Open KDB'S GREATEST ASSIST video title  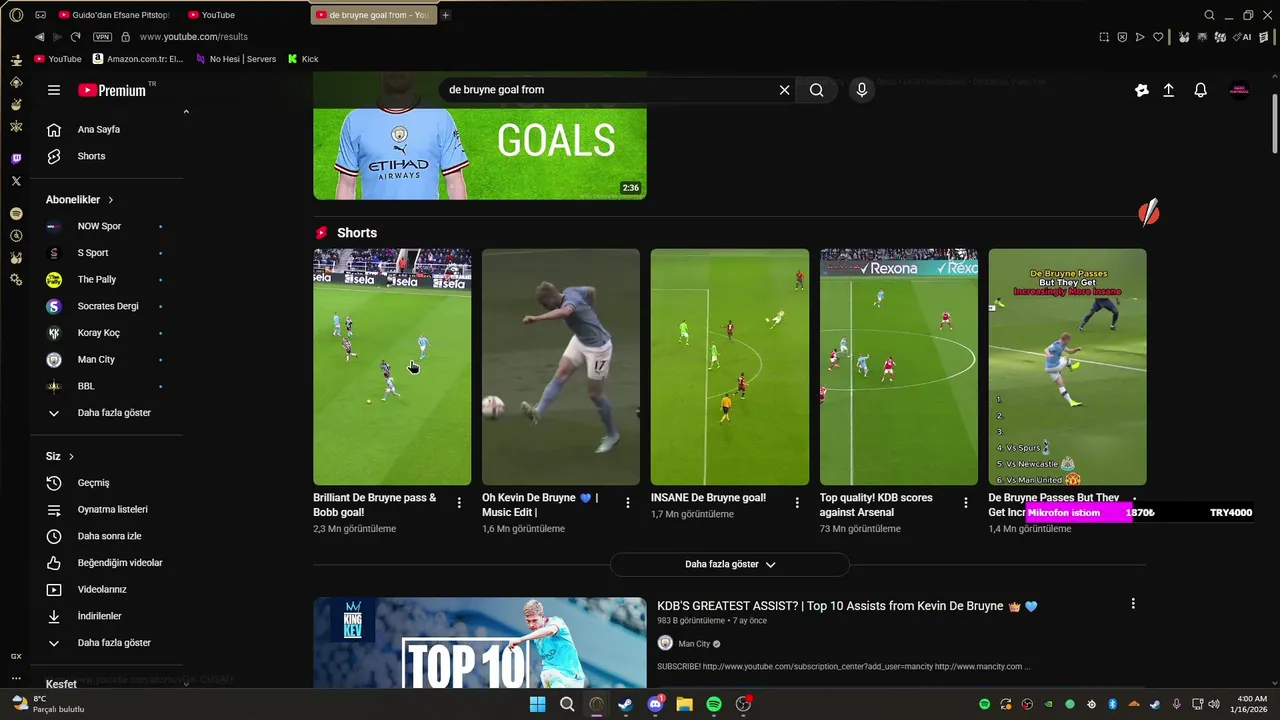(847, 606)
